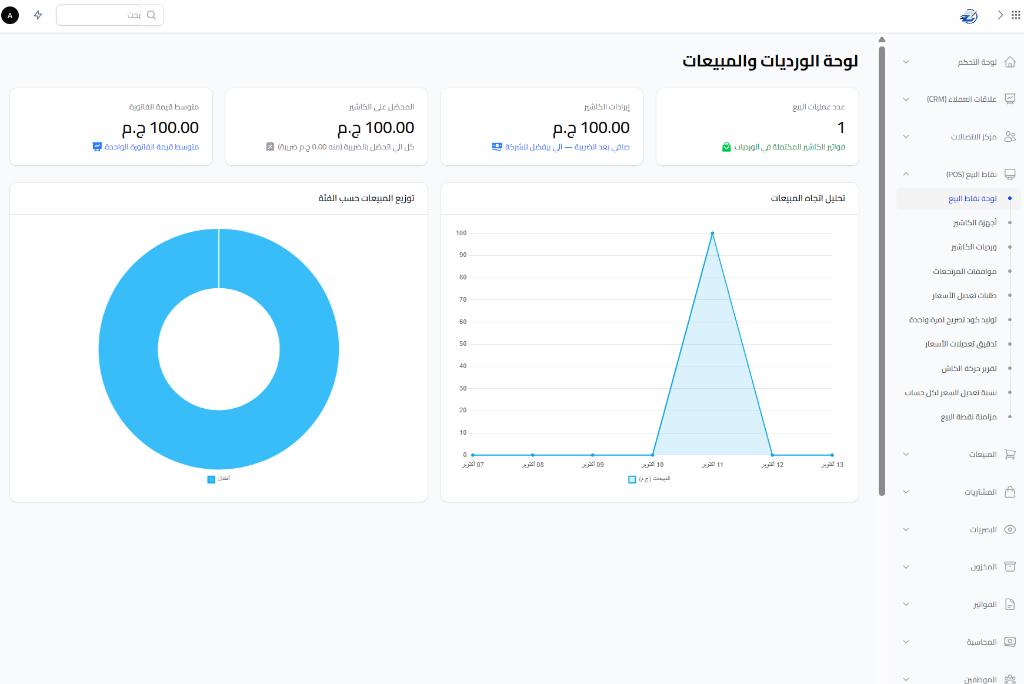Click the document icon beside الفواتير
This screenshot has height=684, width=1024.
point(1010,604)
